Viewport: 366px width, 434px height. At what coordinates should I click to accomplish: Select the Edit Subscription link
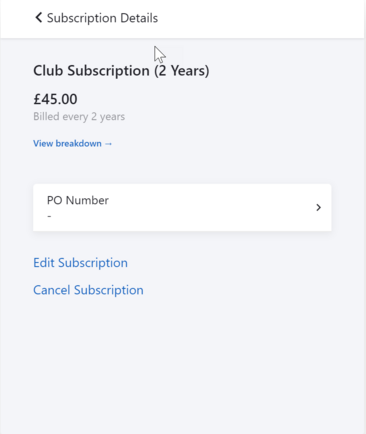click(80, 263)
